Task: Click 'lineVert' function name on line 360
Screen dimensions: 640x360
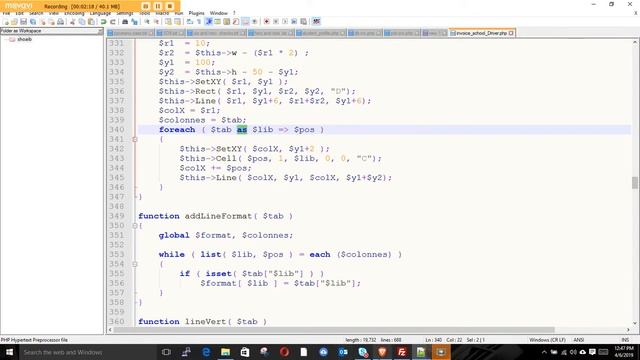Action: tap(205, 322)
